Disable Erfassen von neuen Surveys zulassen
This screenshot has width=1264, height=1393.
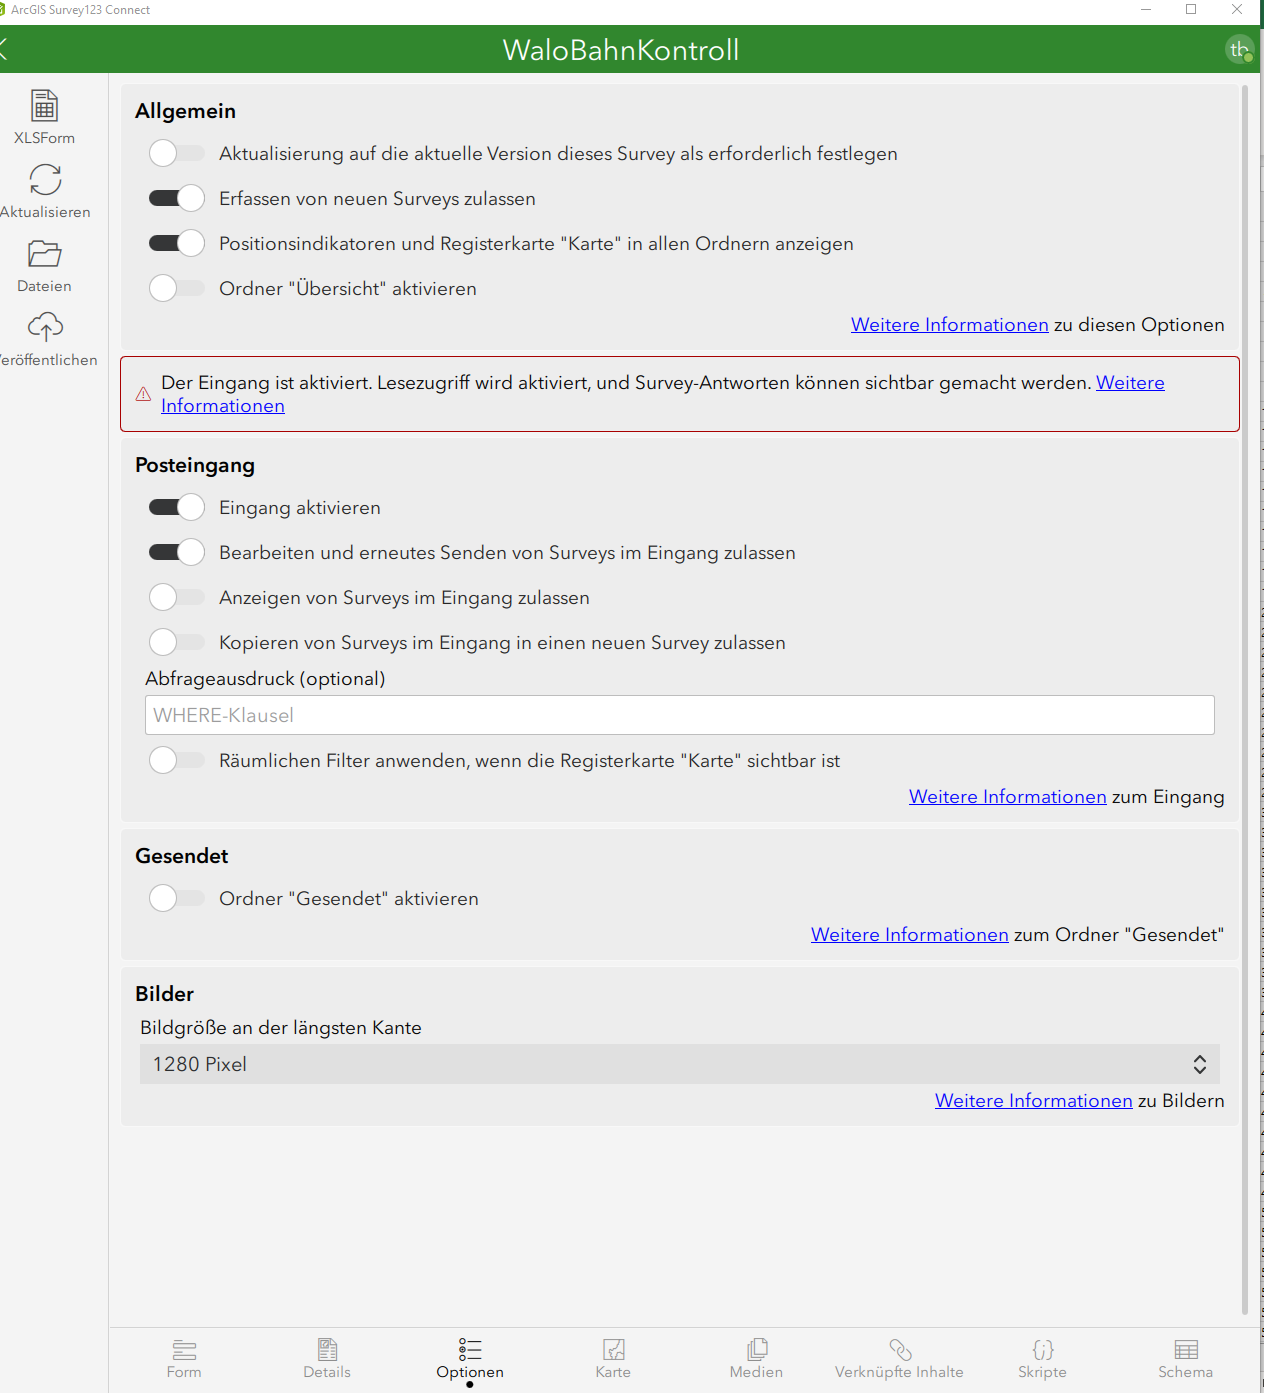(177, 198)
